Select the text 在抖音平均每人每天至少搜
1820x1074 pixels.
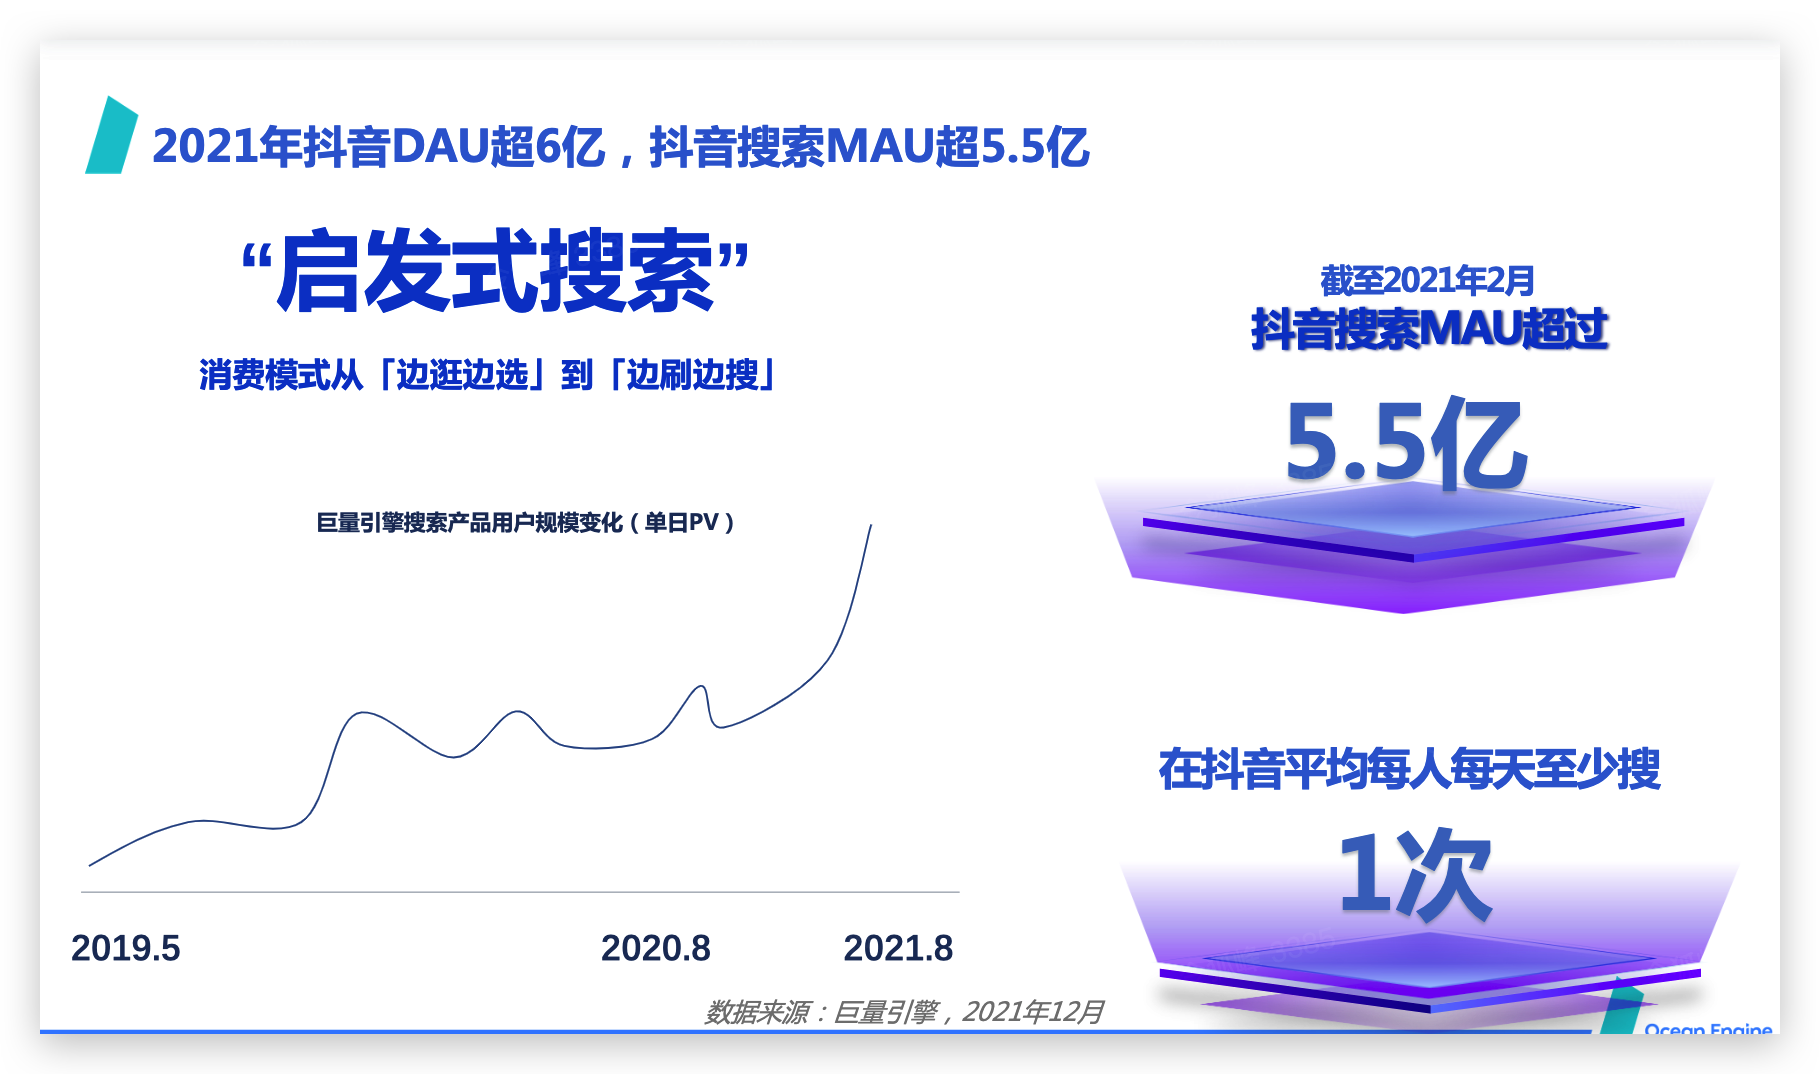tap(1409, 769)
